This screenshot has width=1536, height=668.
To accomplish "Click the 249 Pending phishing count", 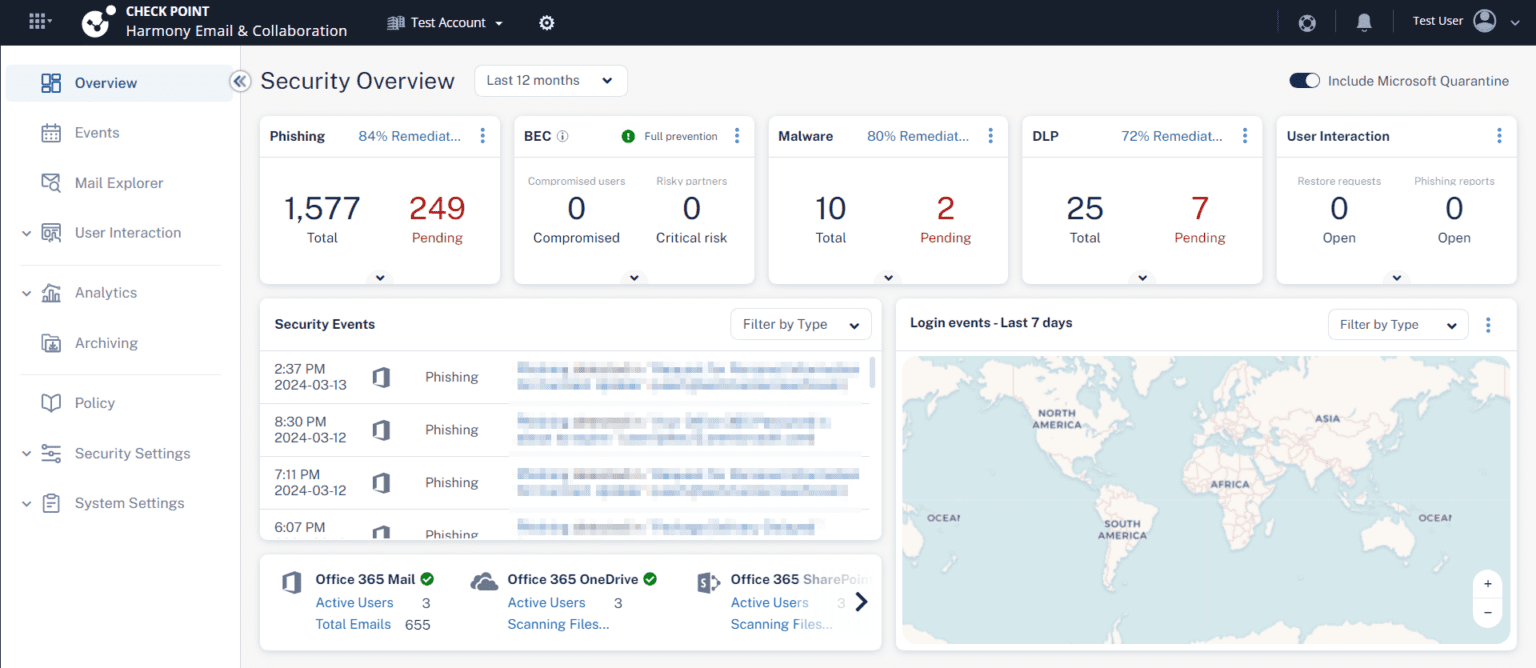I will point(437,209).
